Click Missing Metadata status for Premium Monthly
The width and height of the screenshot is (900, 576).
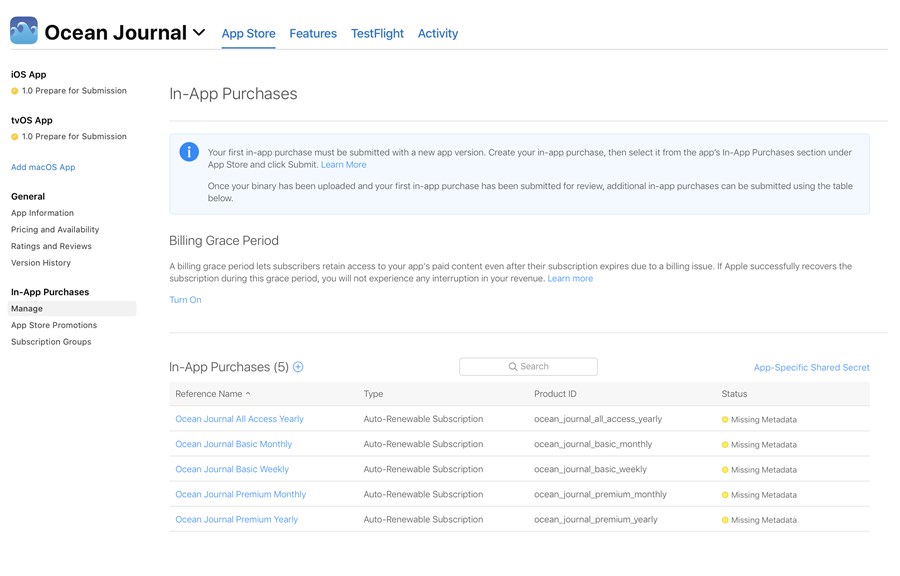pos(759,495)
